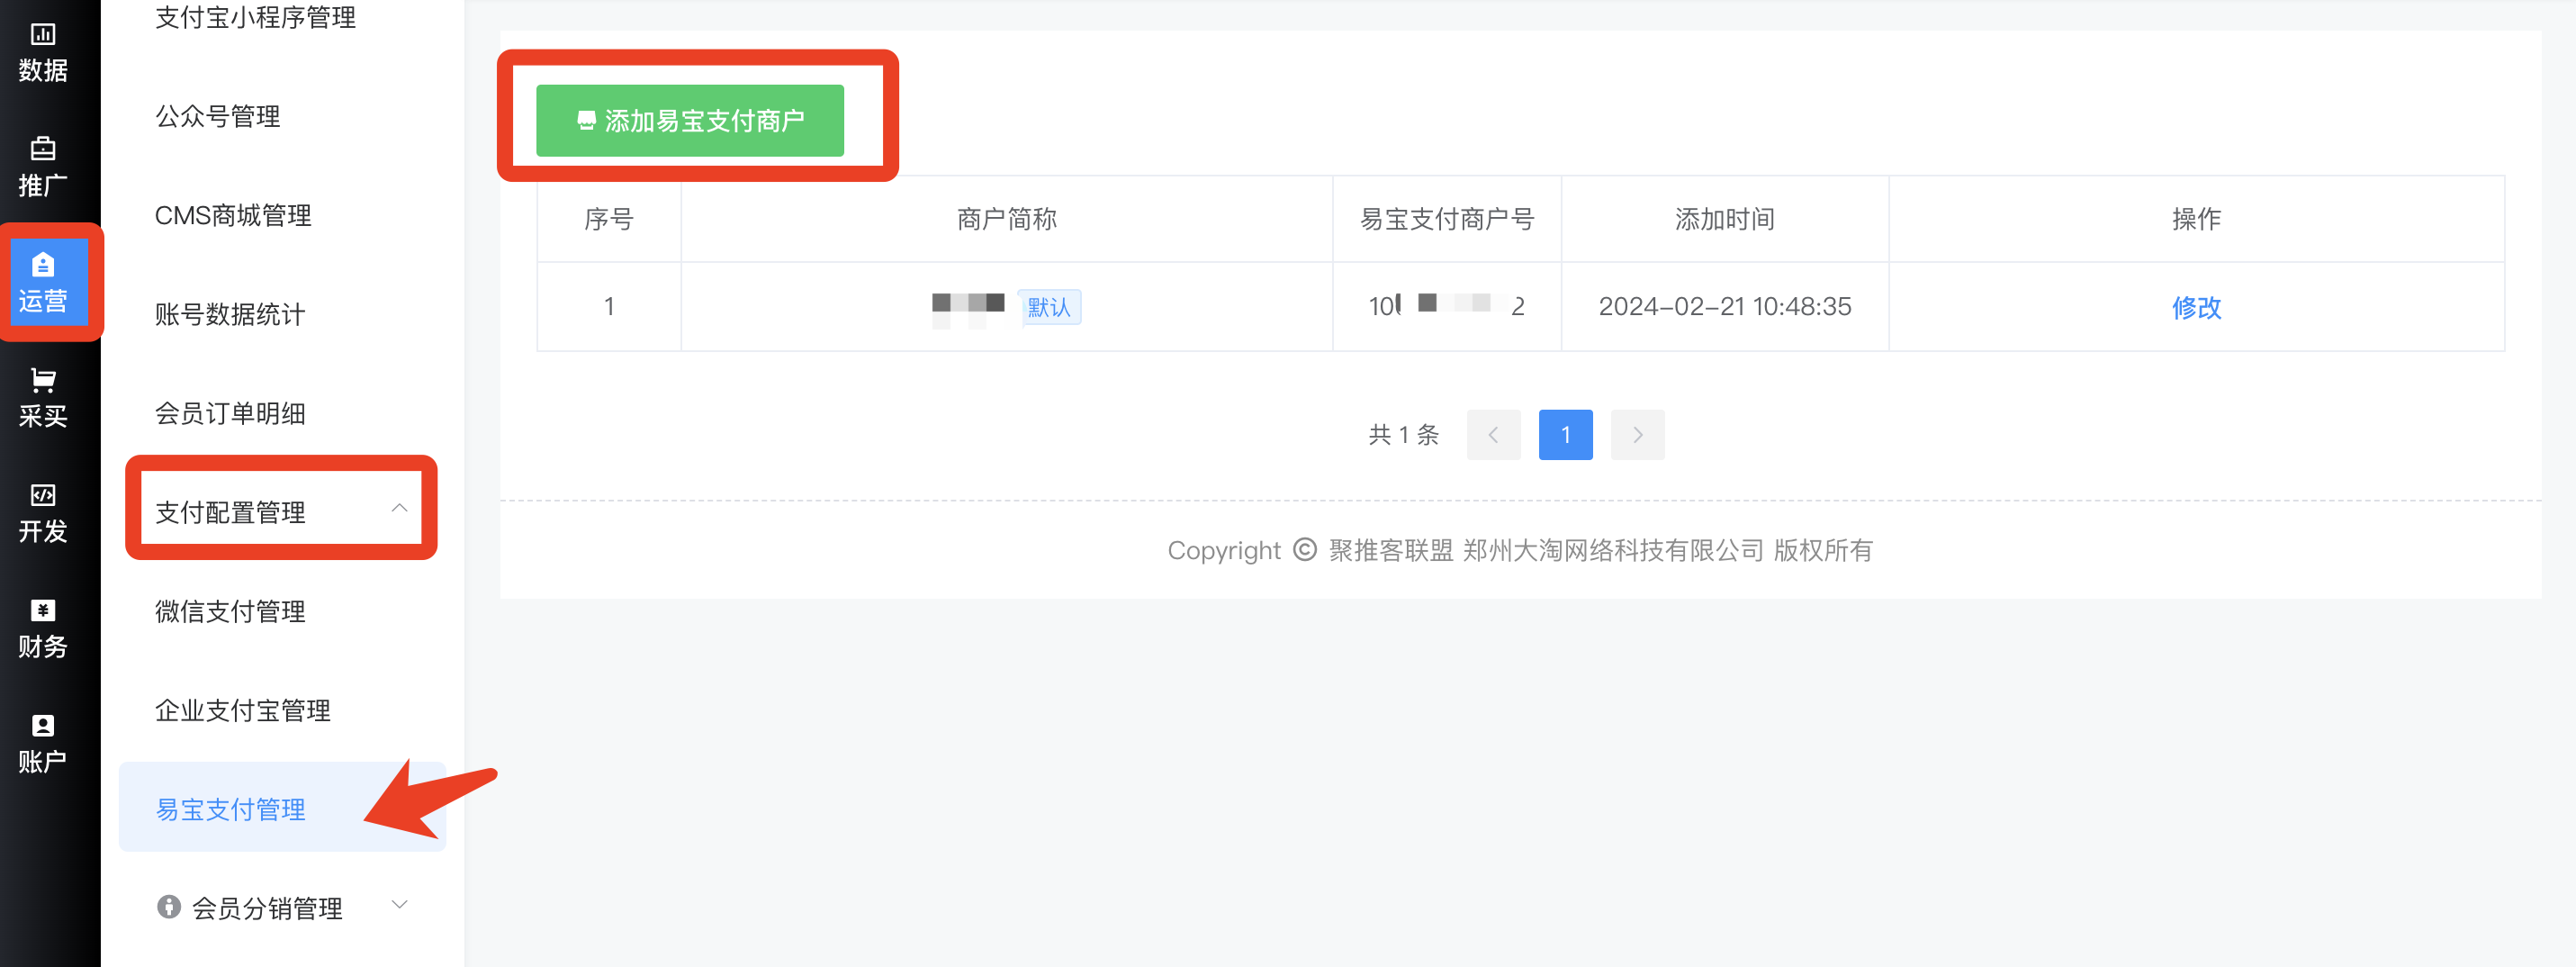
Task: Open the 财务 finance section
Action: pos(42,628)
